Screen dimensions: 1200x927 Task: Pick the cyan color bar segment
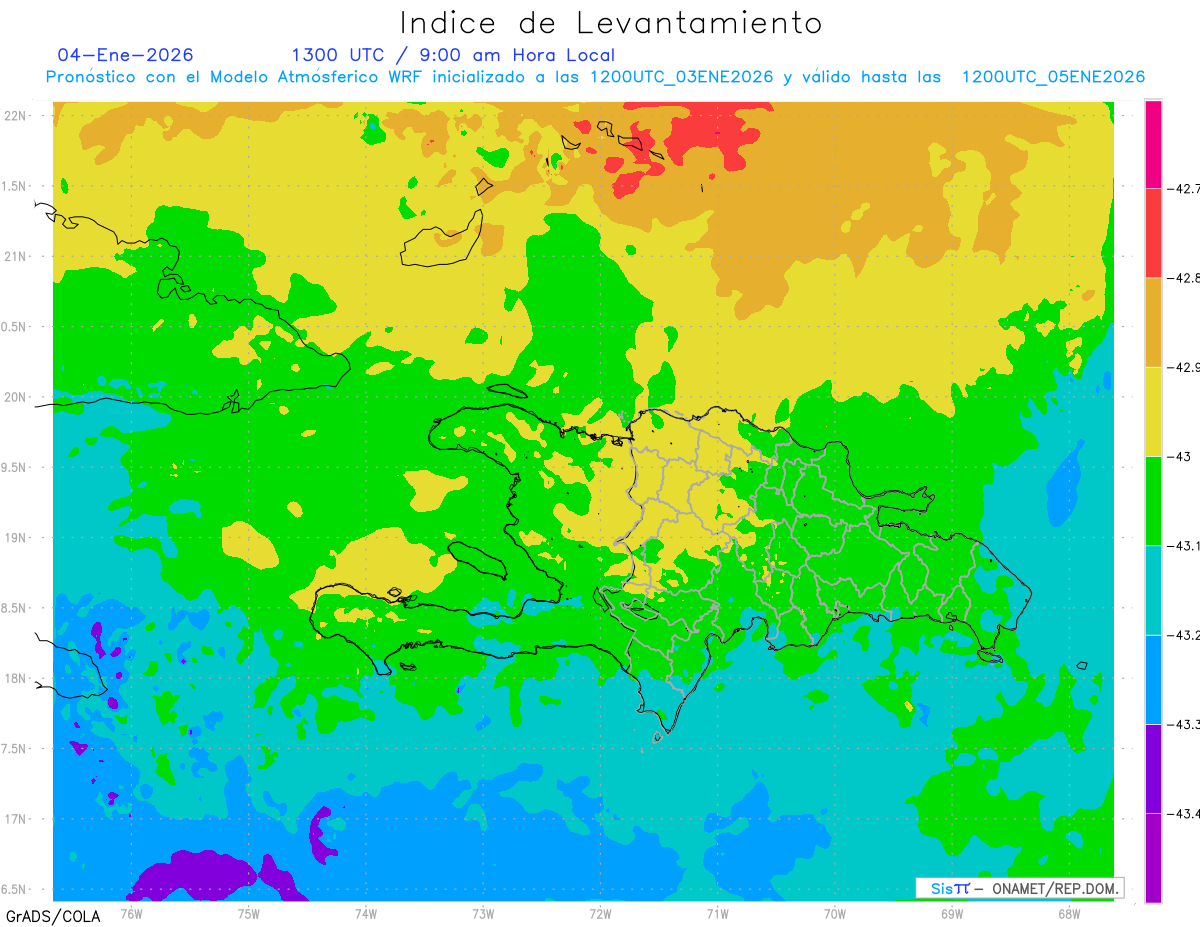coord(1153,590)
